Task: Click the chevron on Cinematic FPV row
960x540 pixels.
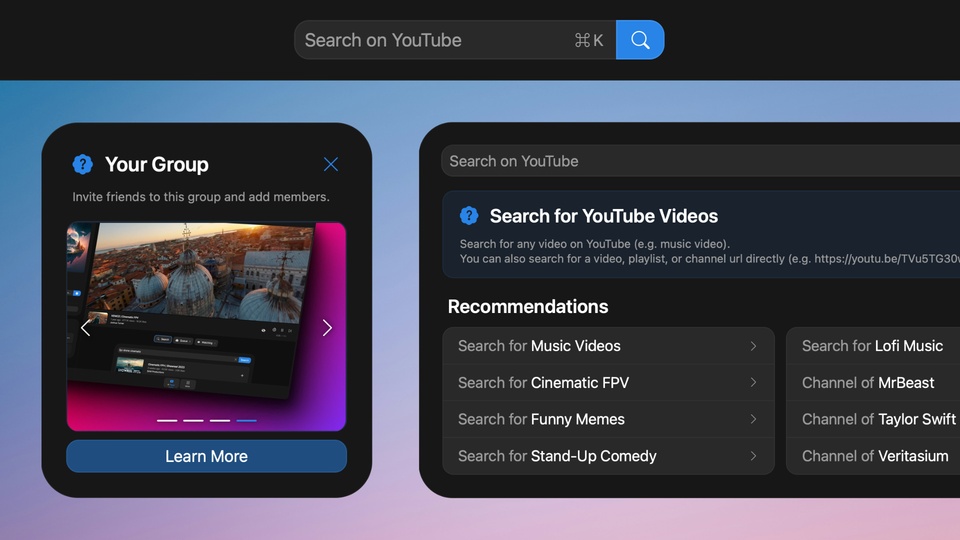Action: 753,383
